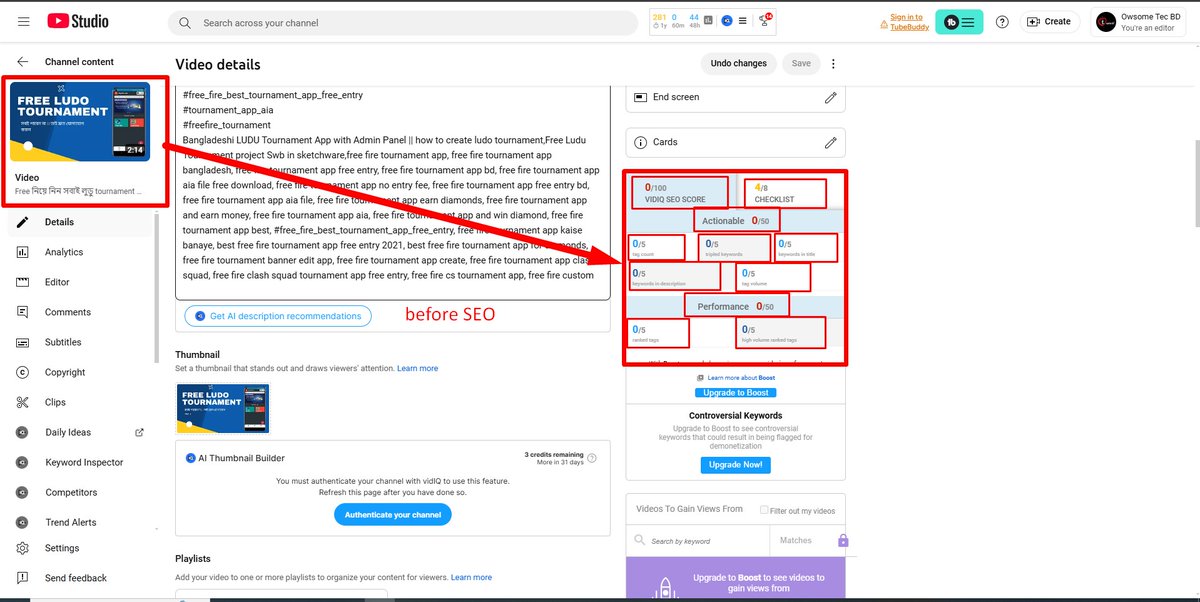Open the hamburger navigation menu
The width and height of the screenshot is (1200, 602).
tap(23, 21)
